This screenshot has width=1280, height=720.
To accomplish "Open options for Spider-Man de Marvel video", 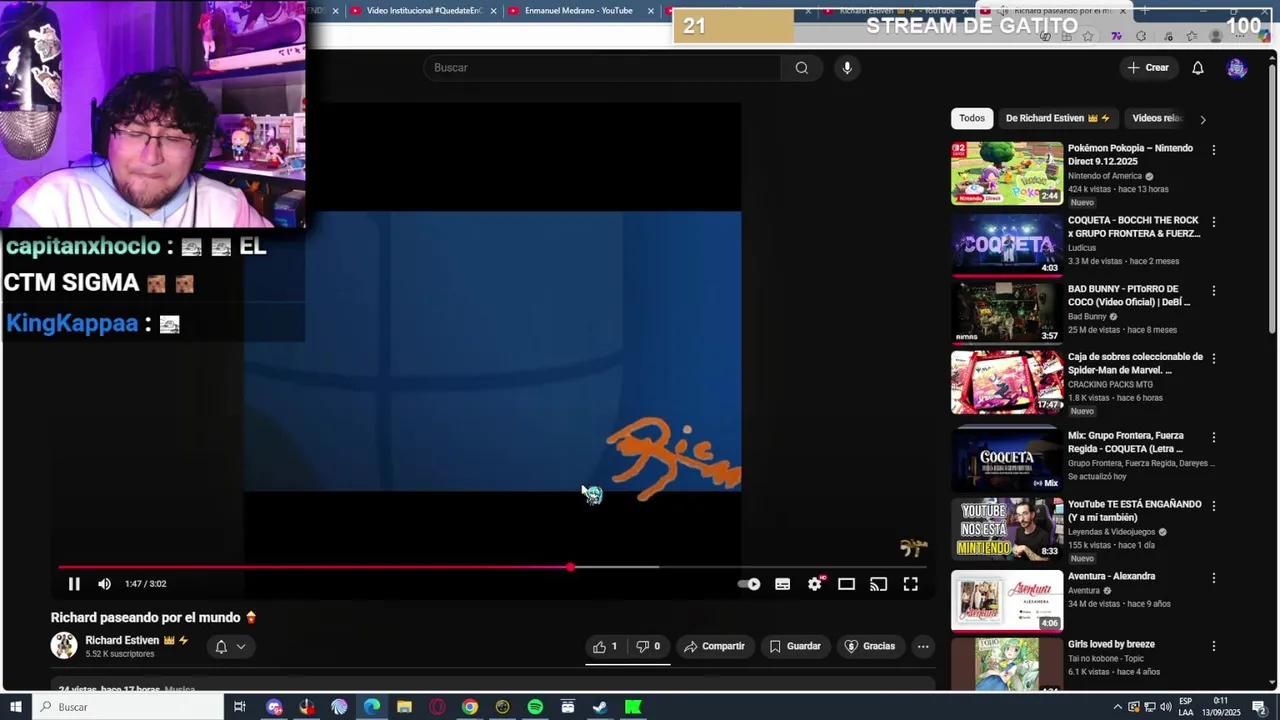I will pyautogui.click(x=1214, y=358).
